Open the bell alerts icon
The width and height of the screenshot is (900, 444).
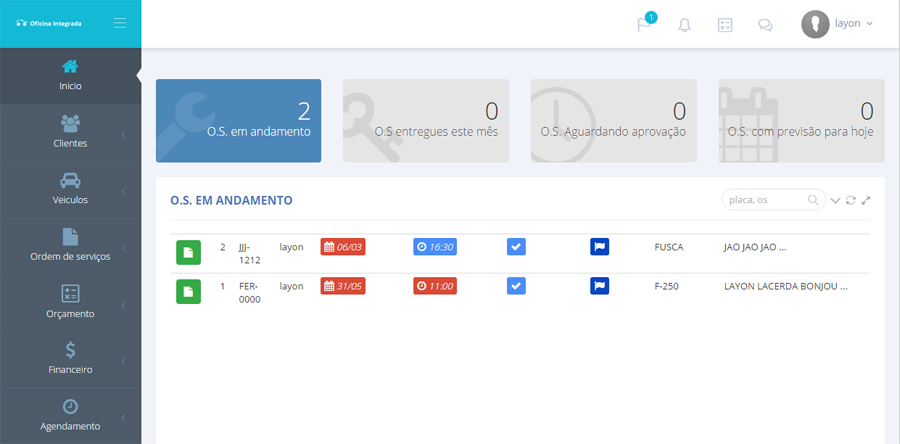click(685, 25)
